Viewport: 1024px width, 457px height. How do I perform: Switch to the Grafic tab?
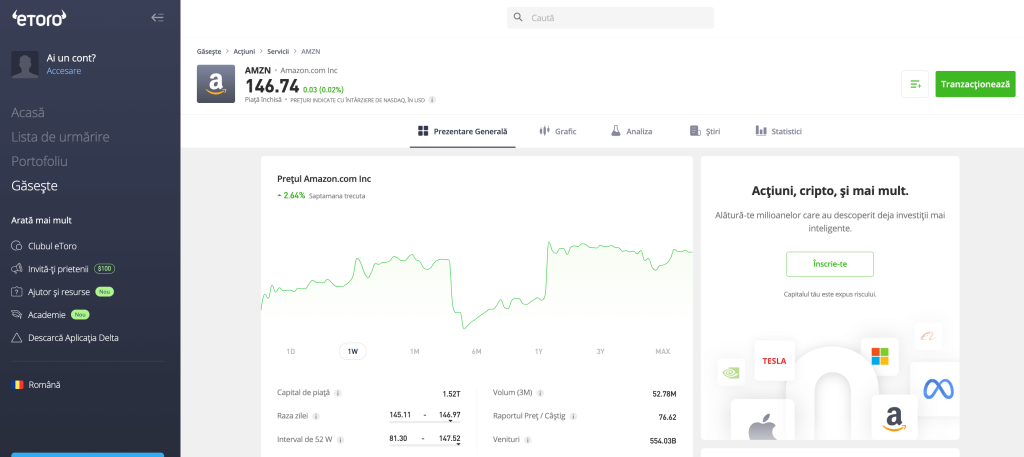pos(558,131)
